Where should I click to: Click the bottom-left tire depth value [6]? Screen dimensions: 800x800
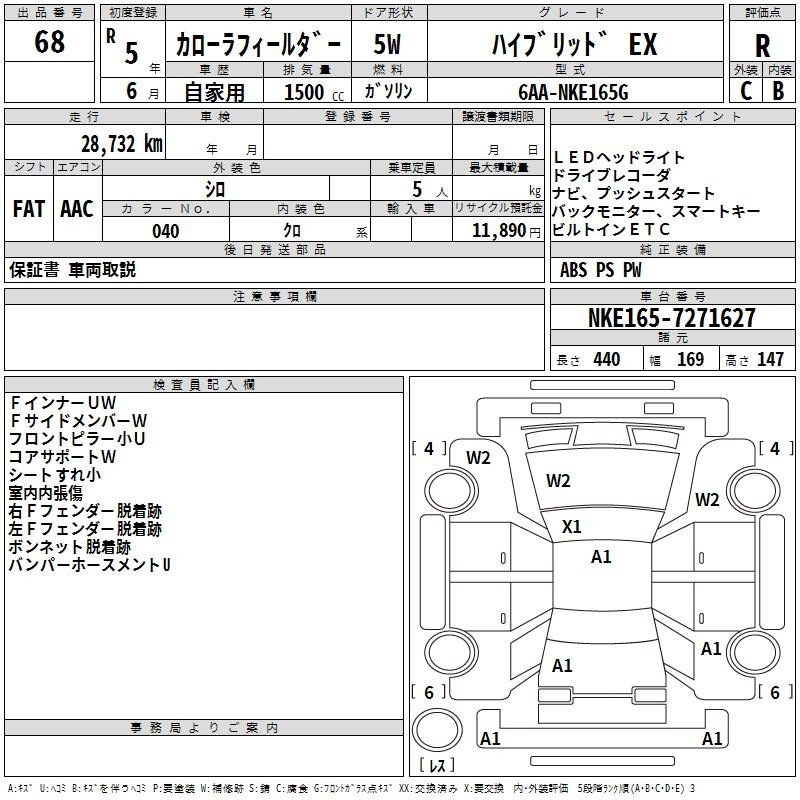(x=429, y=693)
